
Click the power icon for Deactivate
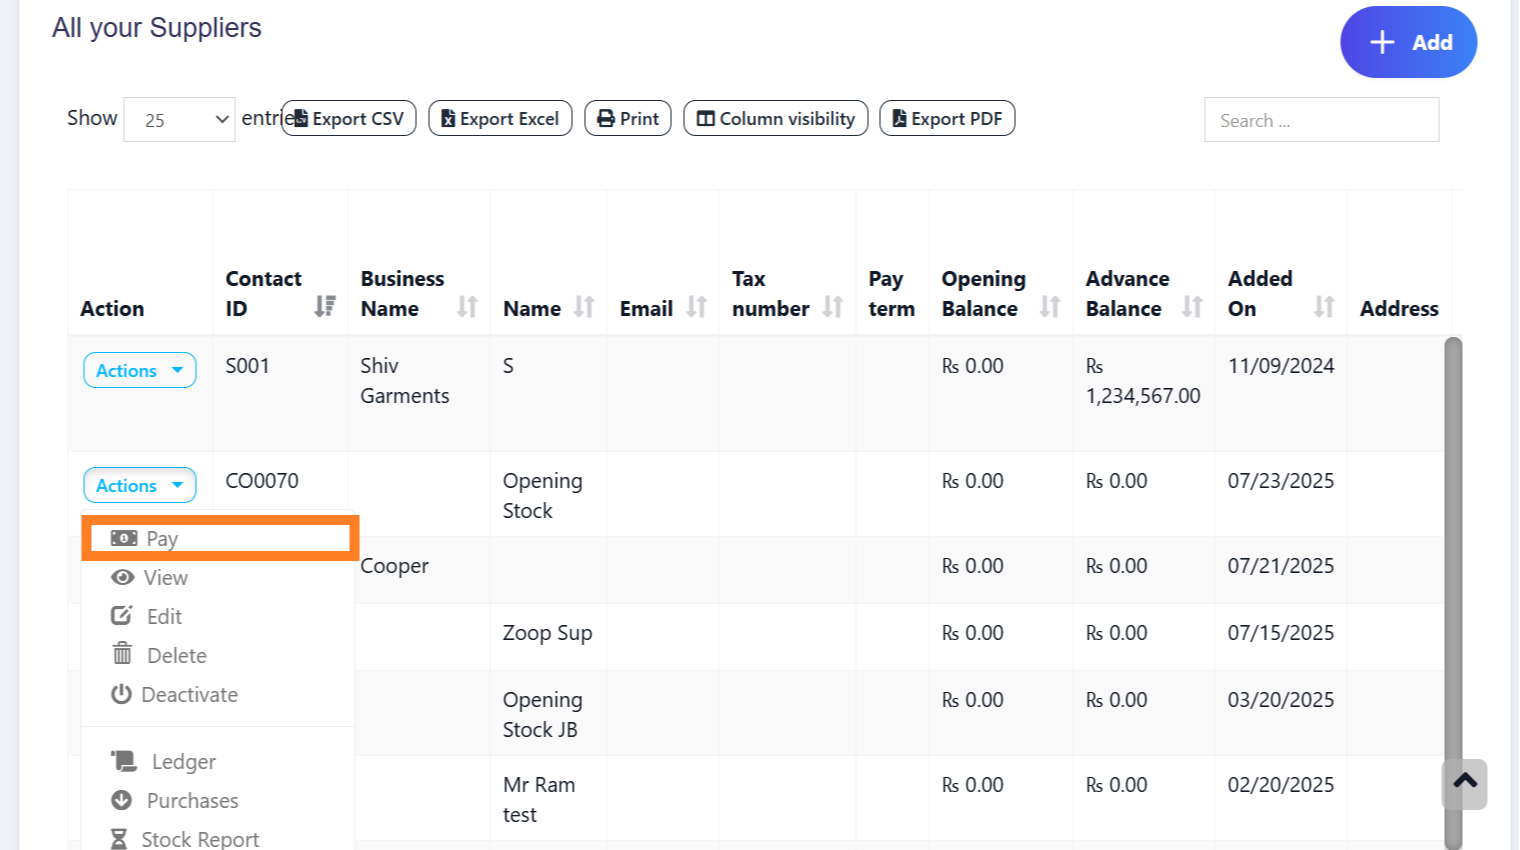click(121, 694)
